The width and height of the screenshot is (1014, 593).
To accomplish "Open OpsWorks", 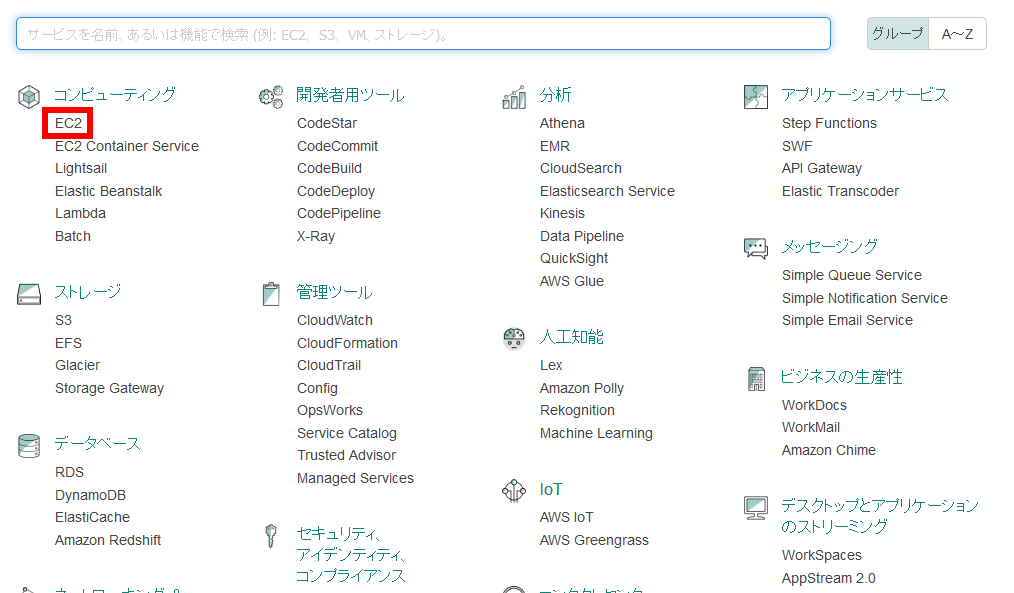I will tap(330, 410).
